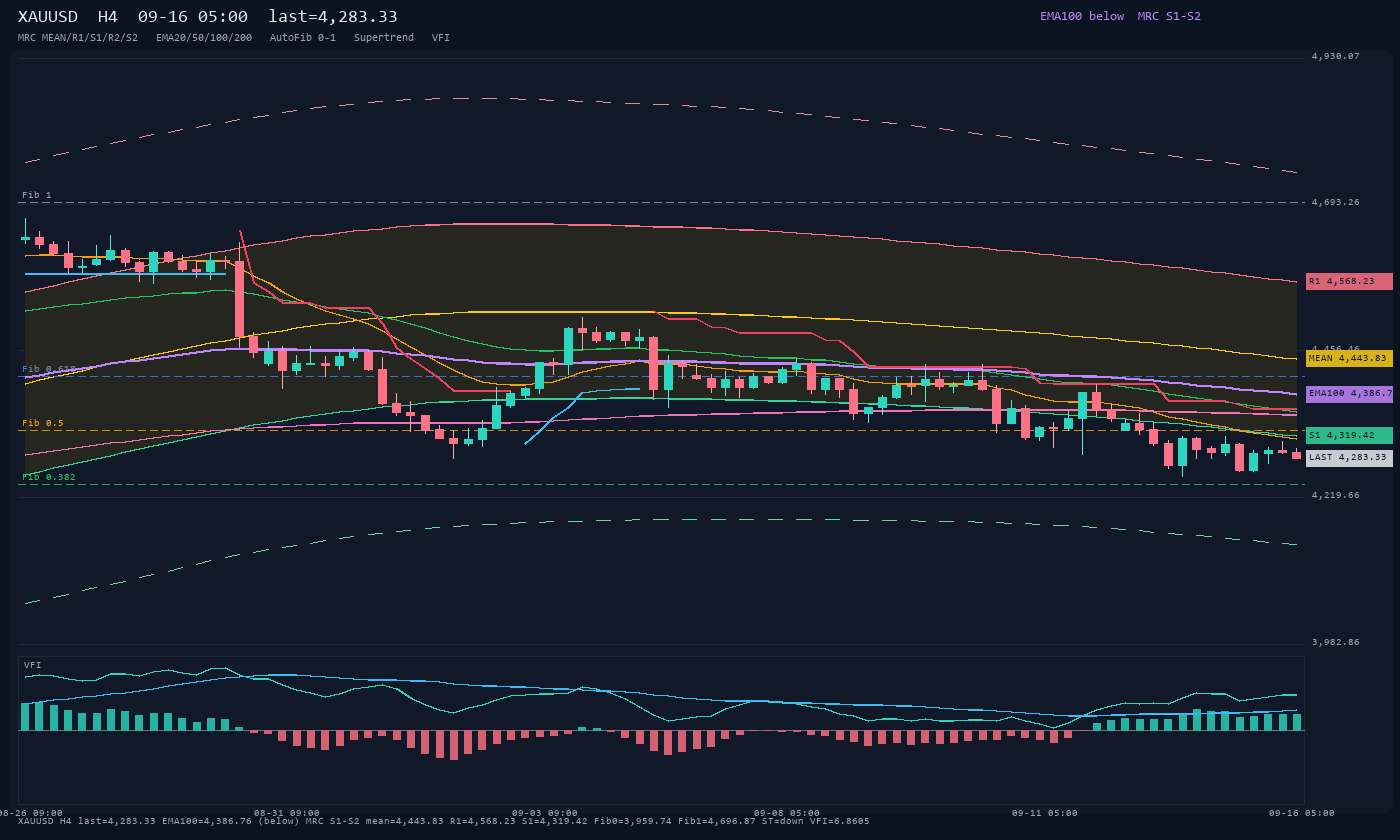This screenshot has height=840, width=1400.
Task: Click the LAST 4,283.33 price tag
Action: click(x=1349, y=458)
